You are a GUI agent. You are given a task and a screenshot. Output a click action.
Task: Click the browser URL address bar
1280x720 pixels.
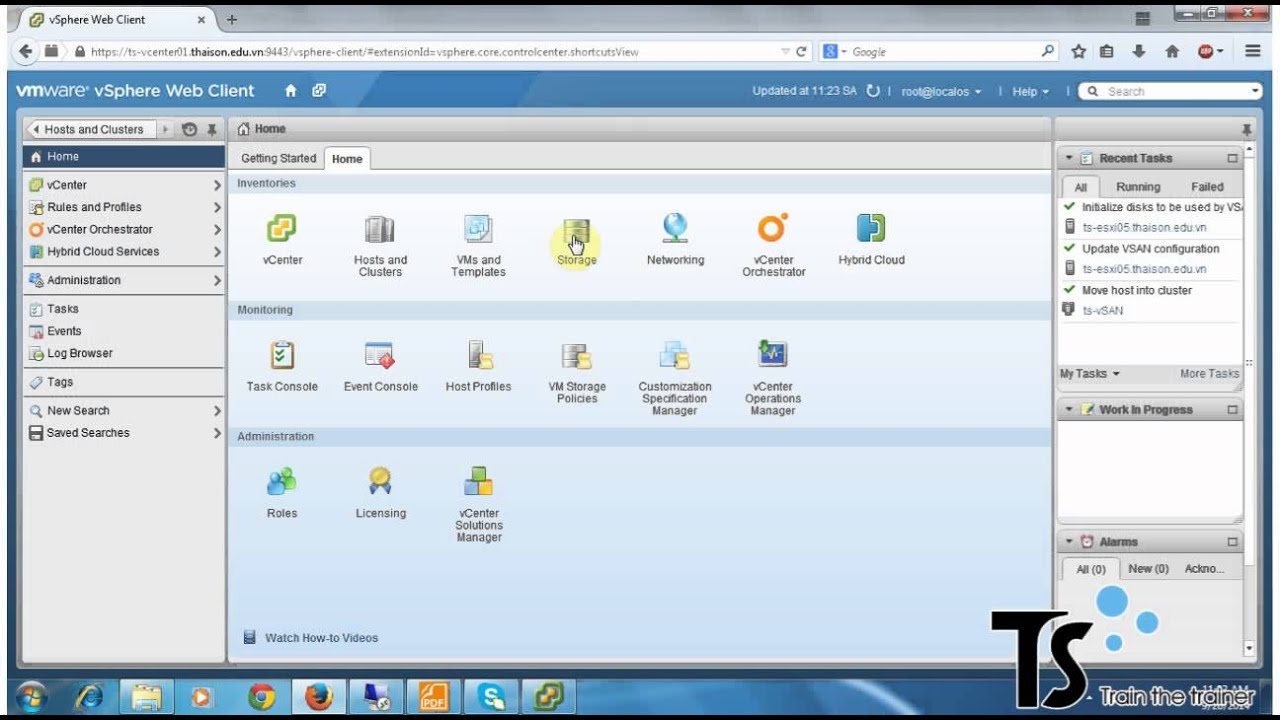click(430, 51)
